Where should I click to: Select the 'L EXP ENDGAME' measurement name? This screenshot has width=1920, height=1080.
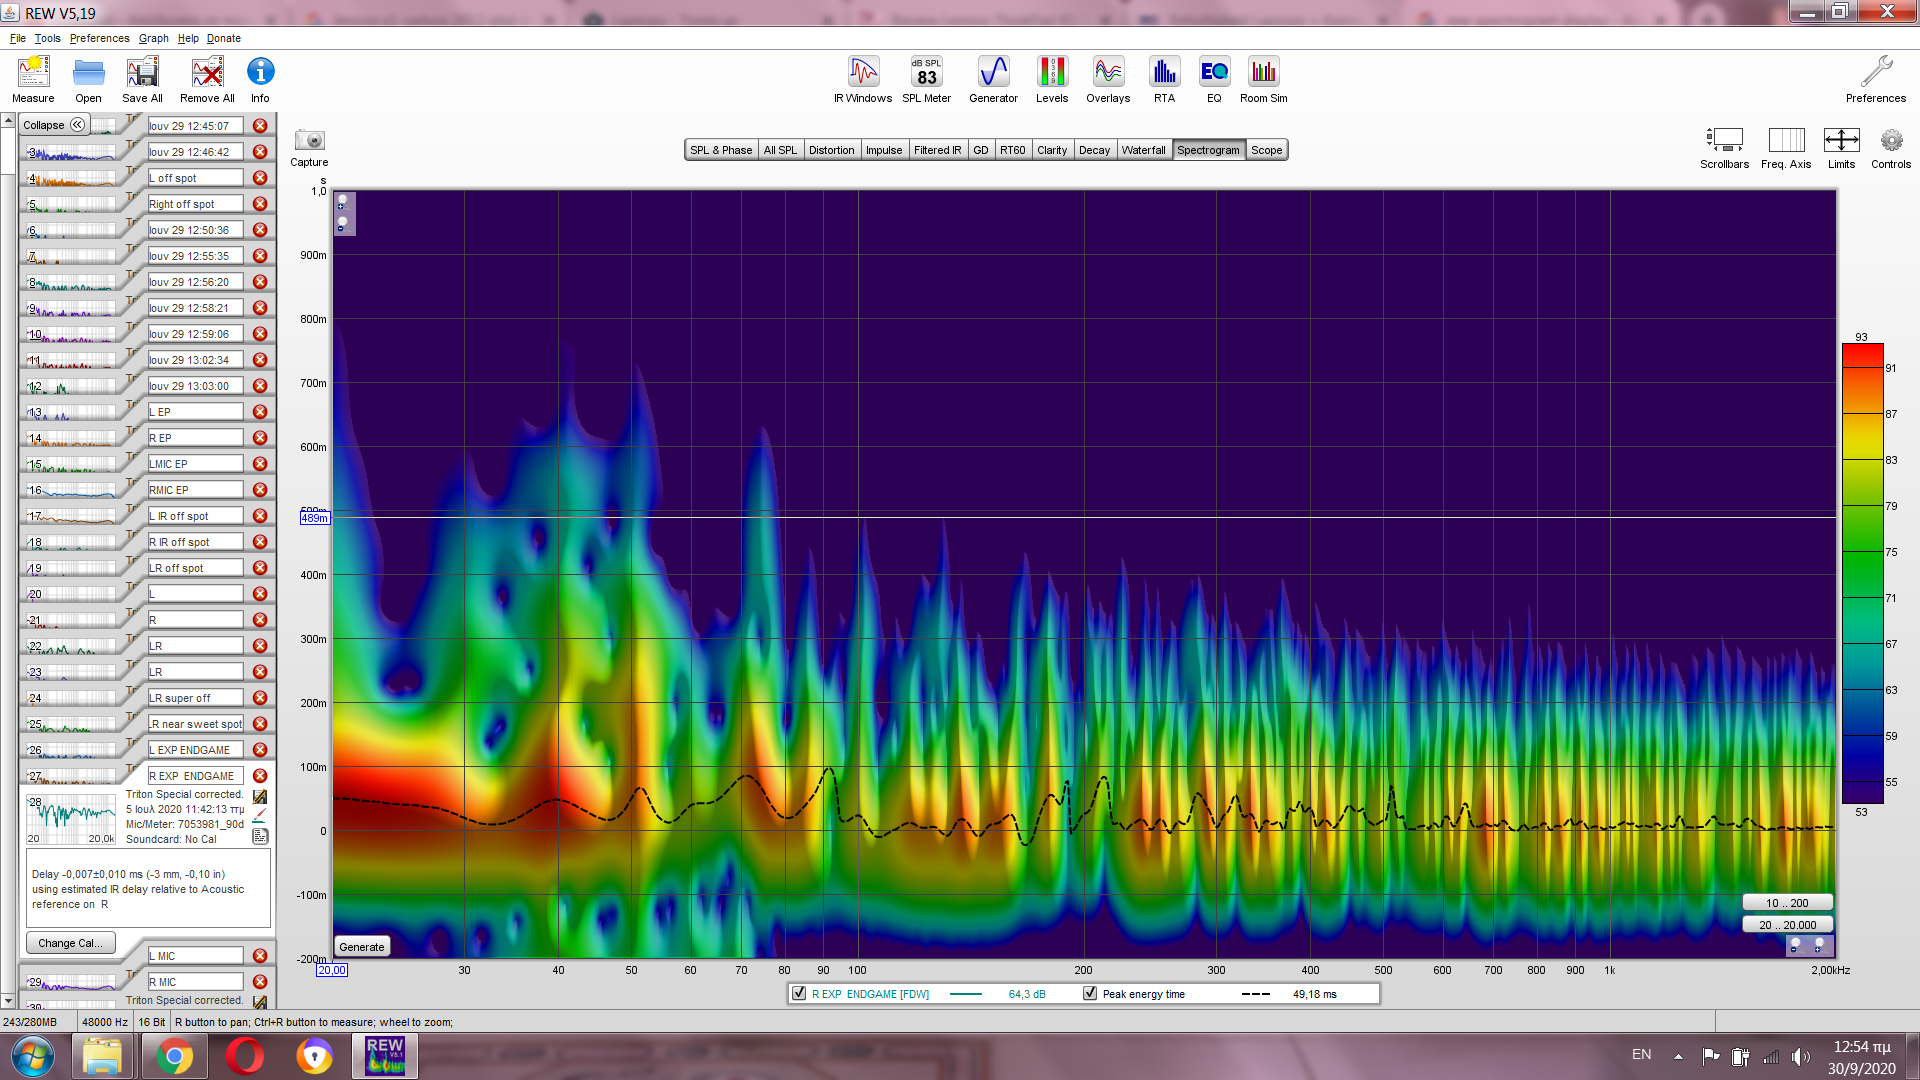tap(195, 750)
